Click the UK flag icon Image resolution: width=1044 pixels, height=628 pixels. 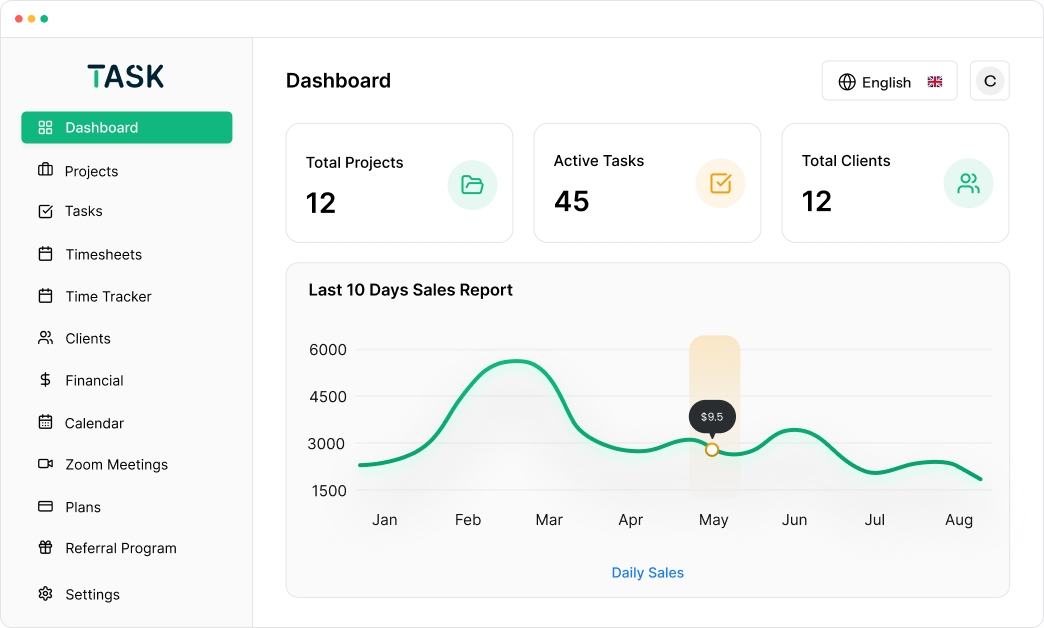pyautogui.click(x=935, y=81)
